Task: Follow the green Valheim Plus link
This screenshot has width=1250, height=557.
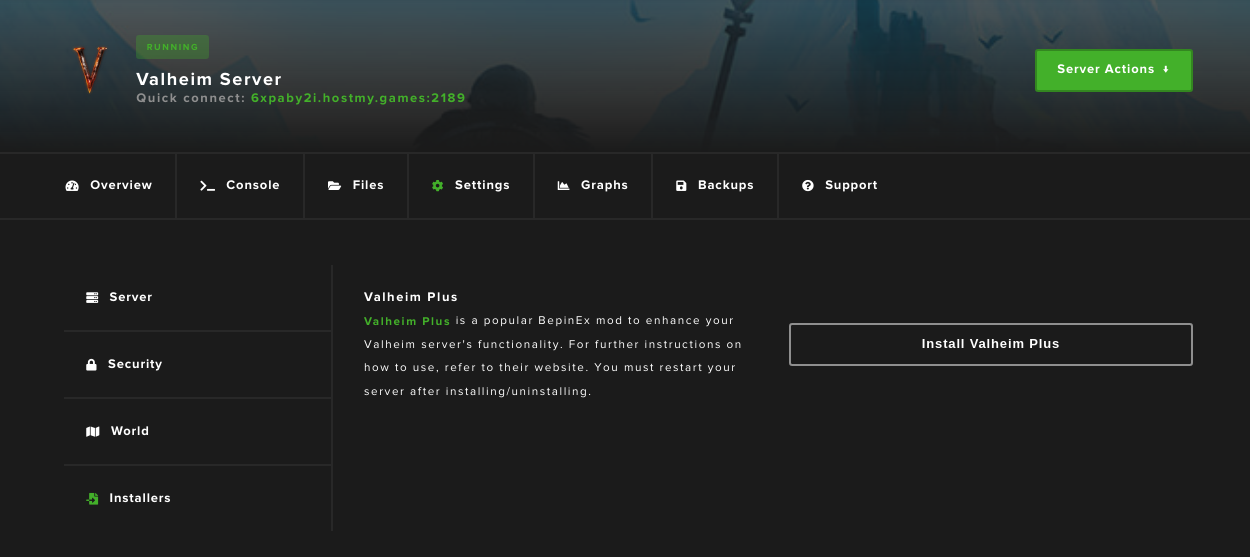Action: tap(407, 321)
